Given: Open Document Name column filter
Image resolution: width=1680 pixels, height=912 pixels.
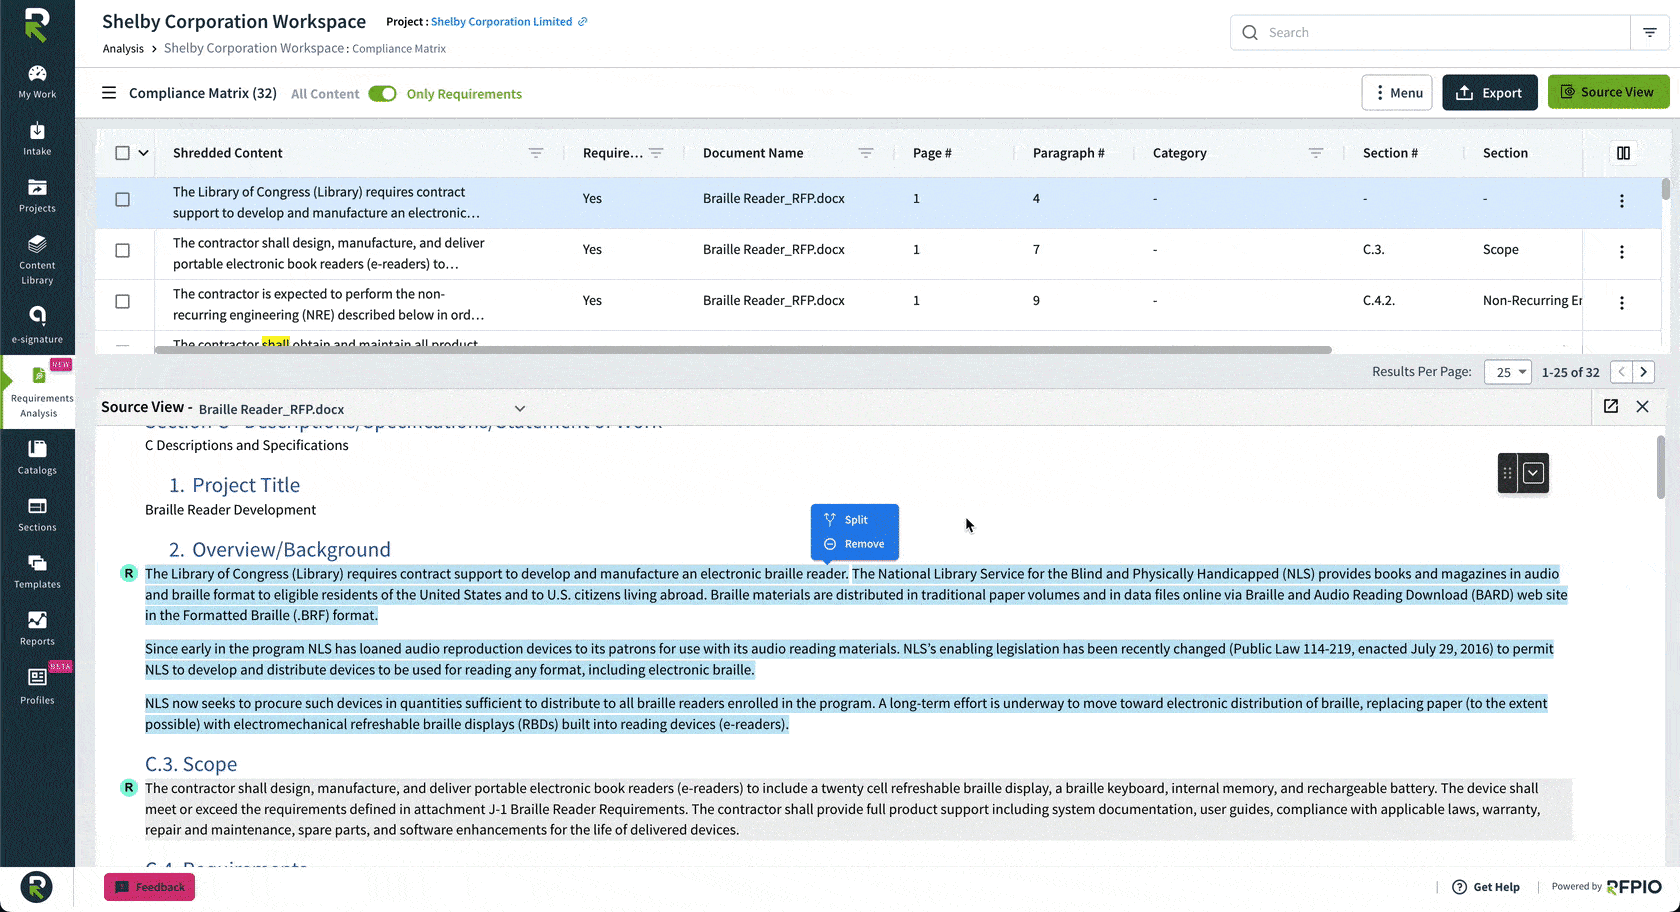Looking at the screenshot, I should click(x=866, y=153).
